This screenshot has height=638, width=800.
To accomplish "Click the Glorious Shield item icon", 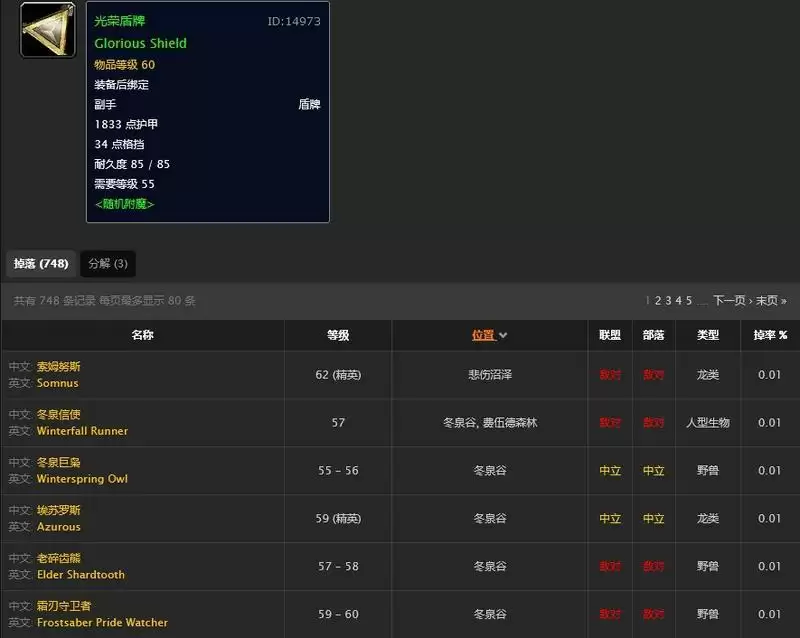I will 47,30.
